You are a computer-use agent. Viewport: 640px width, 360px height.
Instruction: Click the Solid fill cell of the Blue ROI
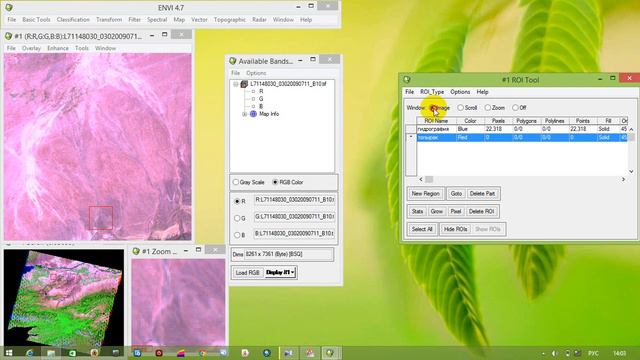click(x=608, y=129)
